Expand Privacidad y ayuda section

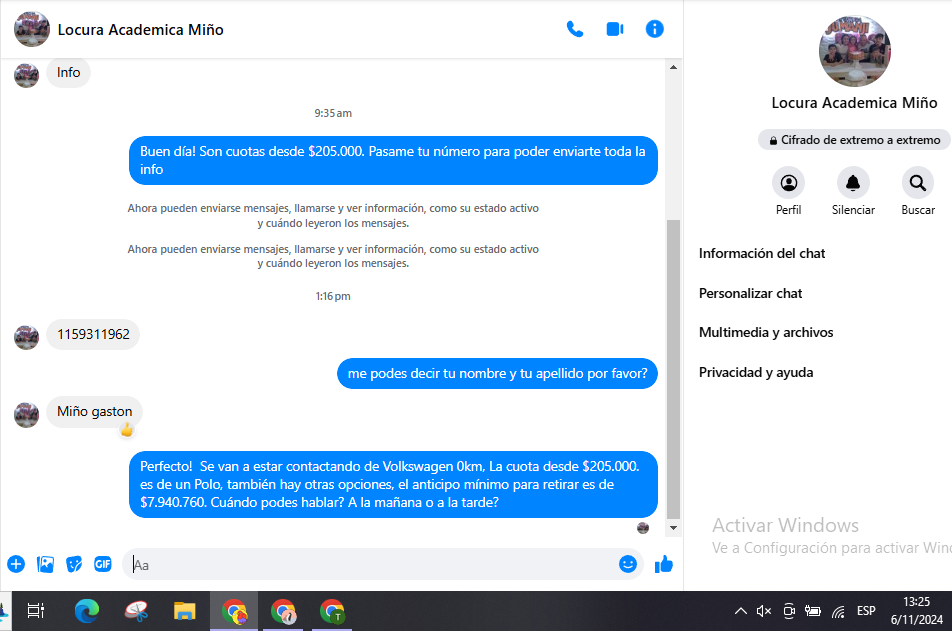(756, 373)
